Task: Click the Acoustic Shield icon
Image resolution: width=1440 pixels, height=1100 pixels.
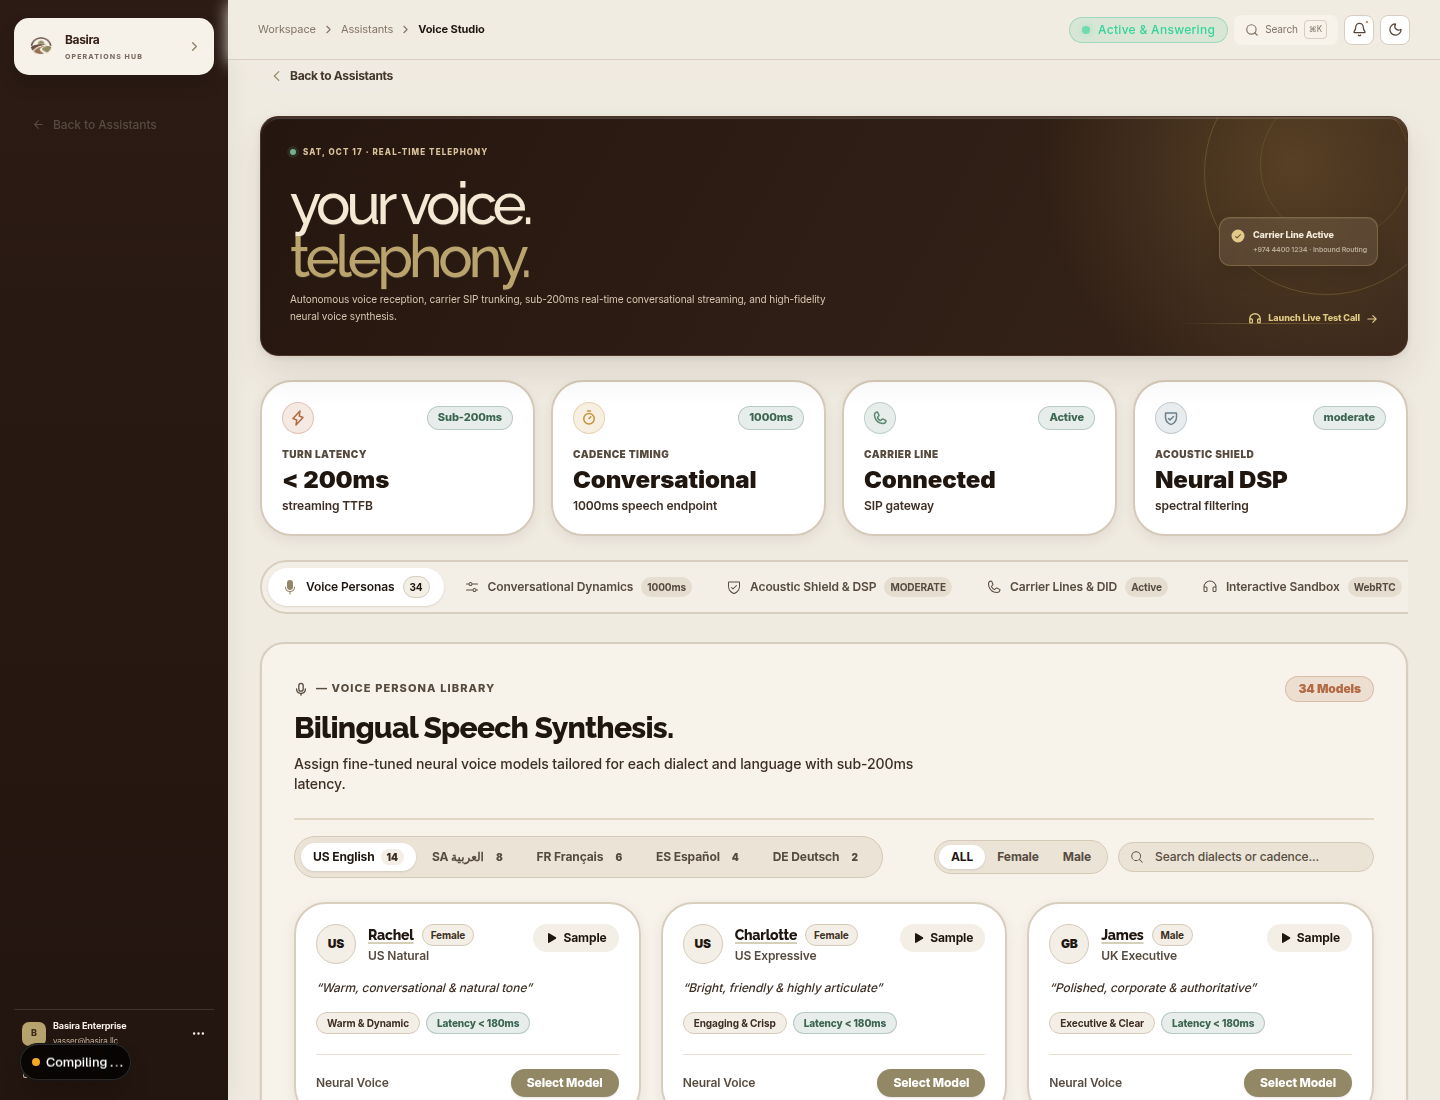Action: (x=1171, y=418)
